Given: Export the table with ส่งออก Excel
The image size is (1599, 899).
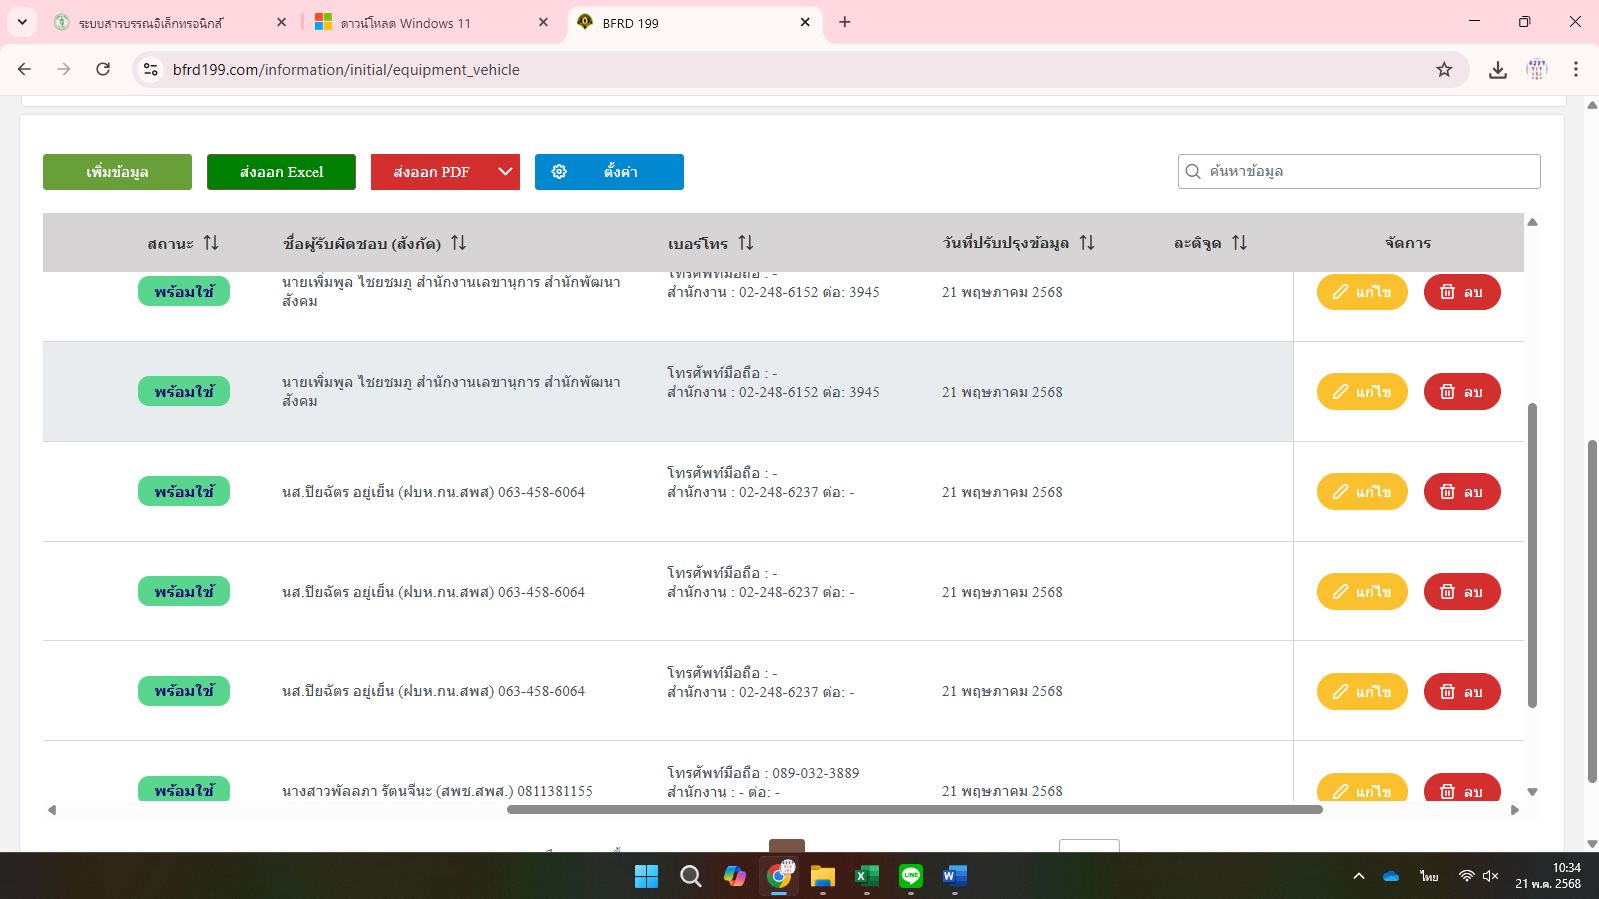Looking at the screenshot, I should point(281,172).
